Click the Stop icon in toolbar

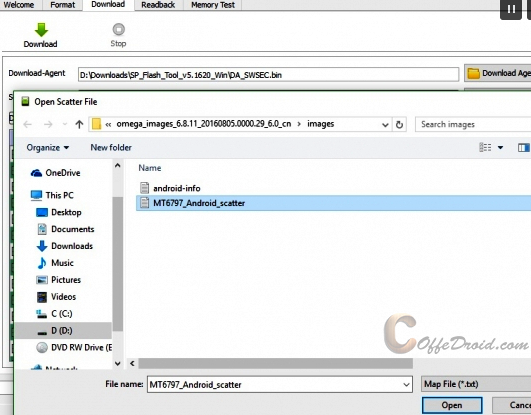tap(119, 29)
